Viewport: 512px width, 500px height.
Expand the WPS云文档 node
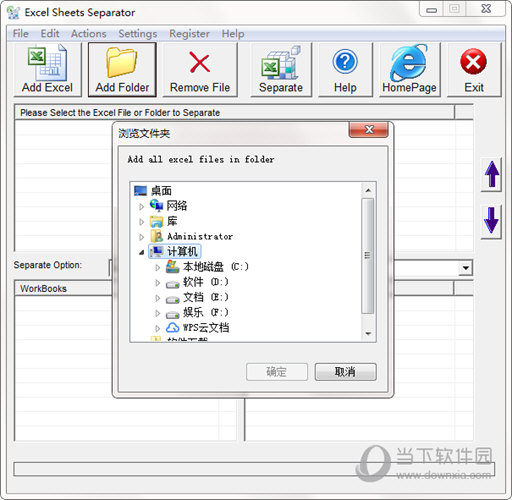coord(157,328)
